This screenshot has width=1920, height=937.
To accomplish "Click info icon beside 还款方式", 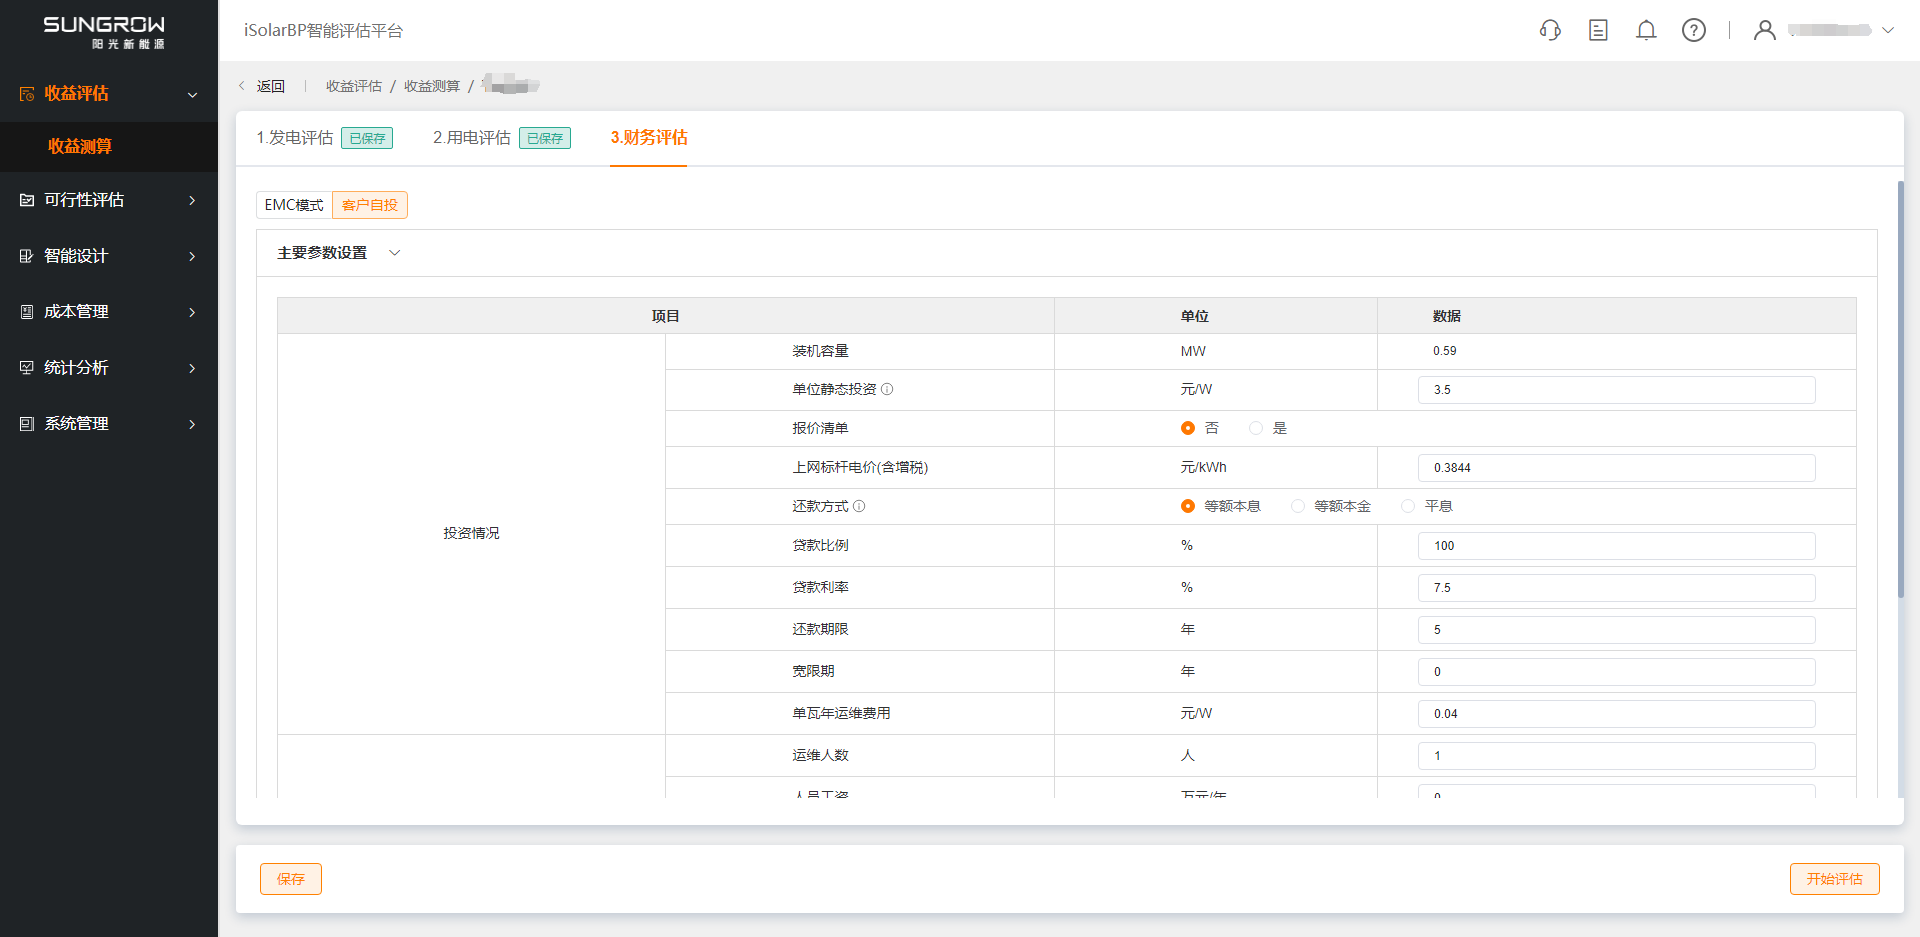I will click(859, 506).
